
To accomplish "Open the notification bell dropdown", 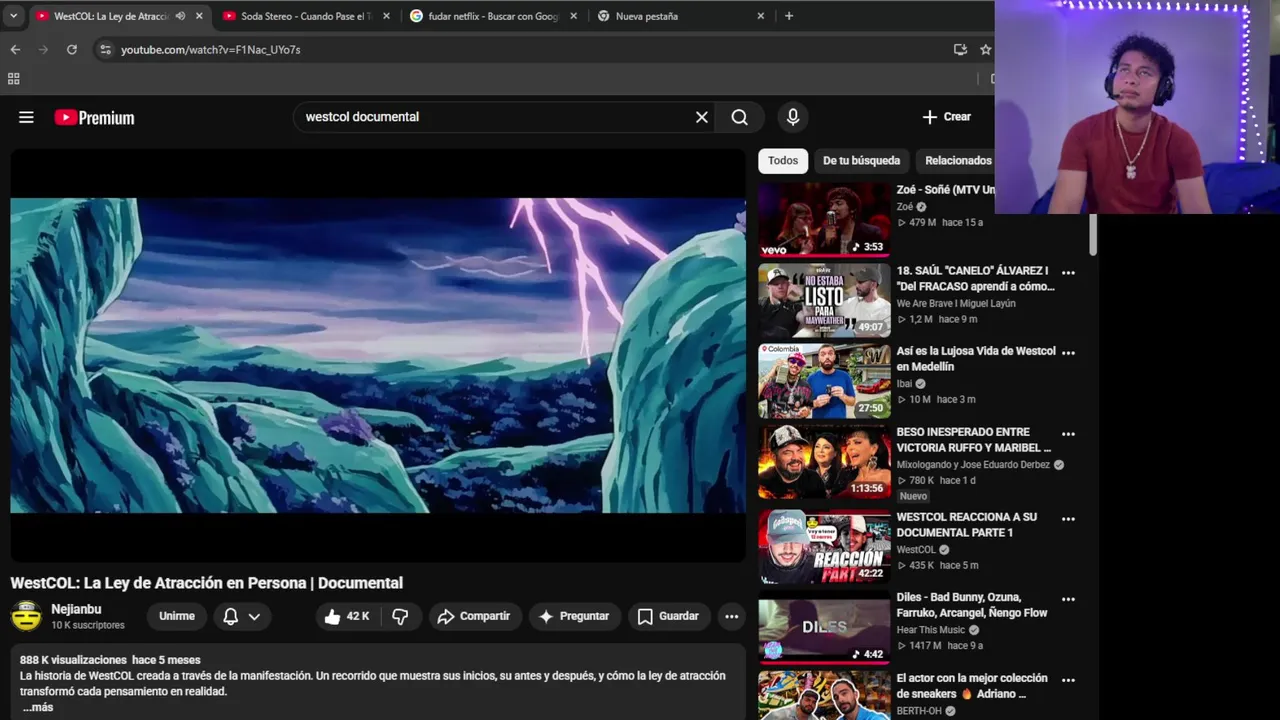I will (241, 616).
